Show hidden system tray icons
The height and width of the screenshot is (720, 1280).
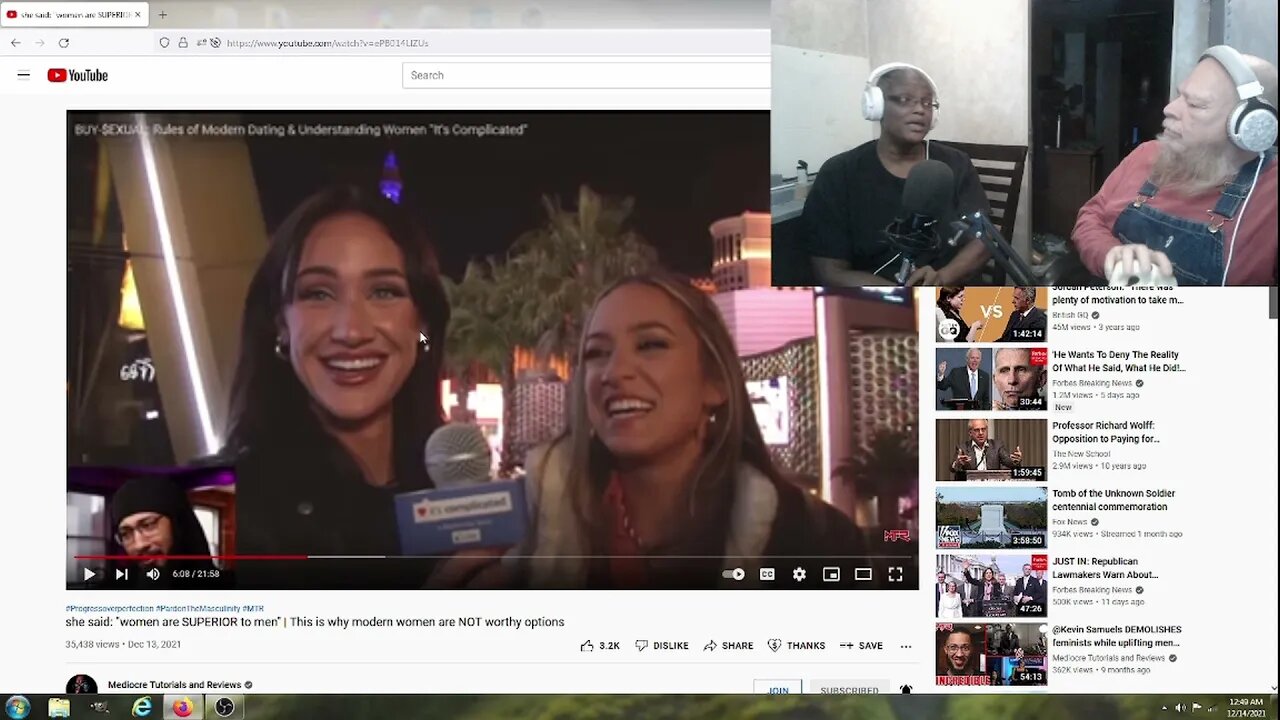coord(1164,708)
